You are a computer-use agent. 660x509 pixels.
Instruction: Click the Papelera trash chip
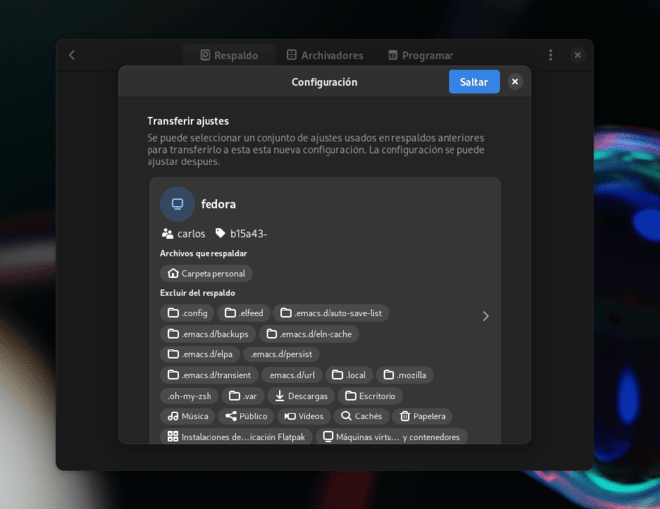[422, 416]
